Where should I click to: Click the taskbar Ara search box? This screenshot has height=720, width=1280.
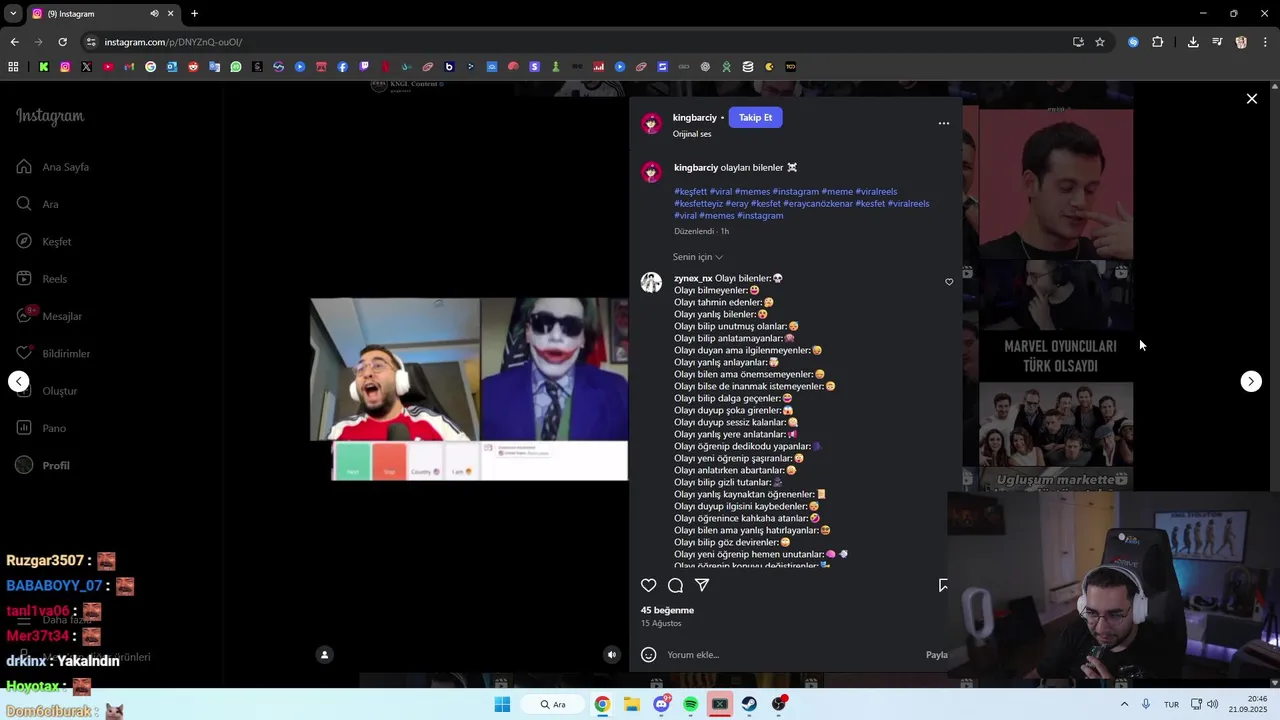pos(553,704)
